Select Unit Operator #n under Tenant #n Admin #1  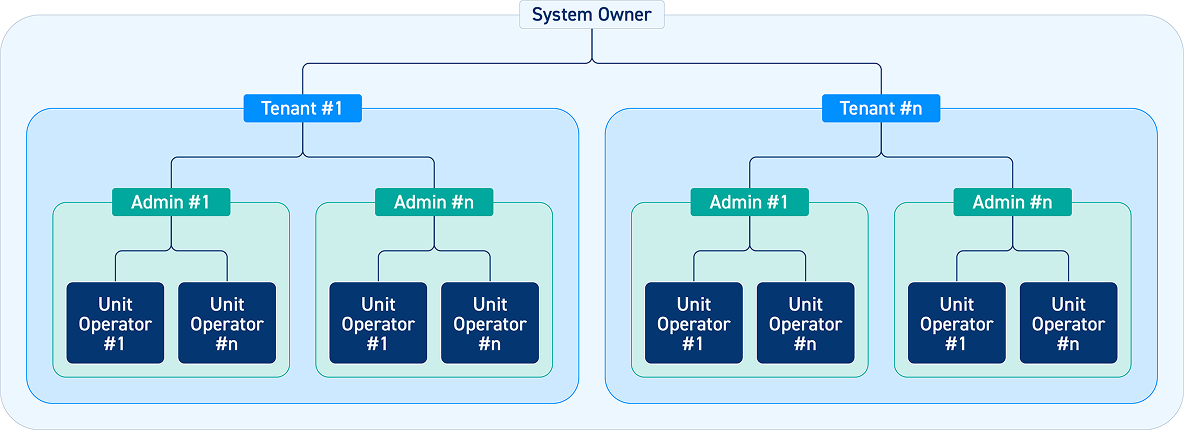(806, 323)
